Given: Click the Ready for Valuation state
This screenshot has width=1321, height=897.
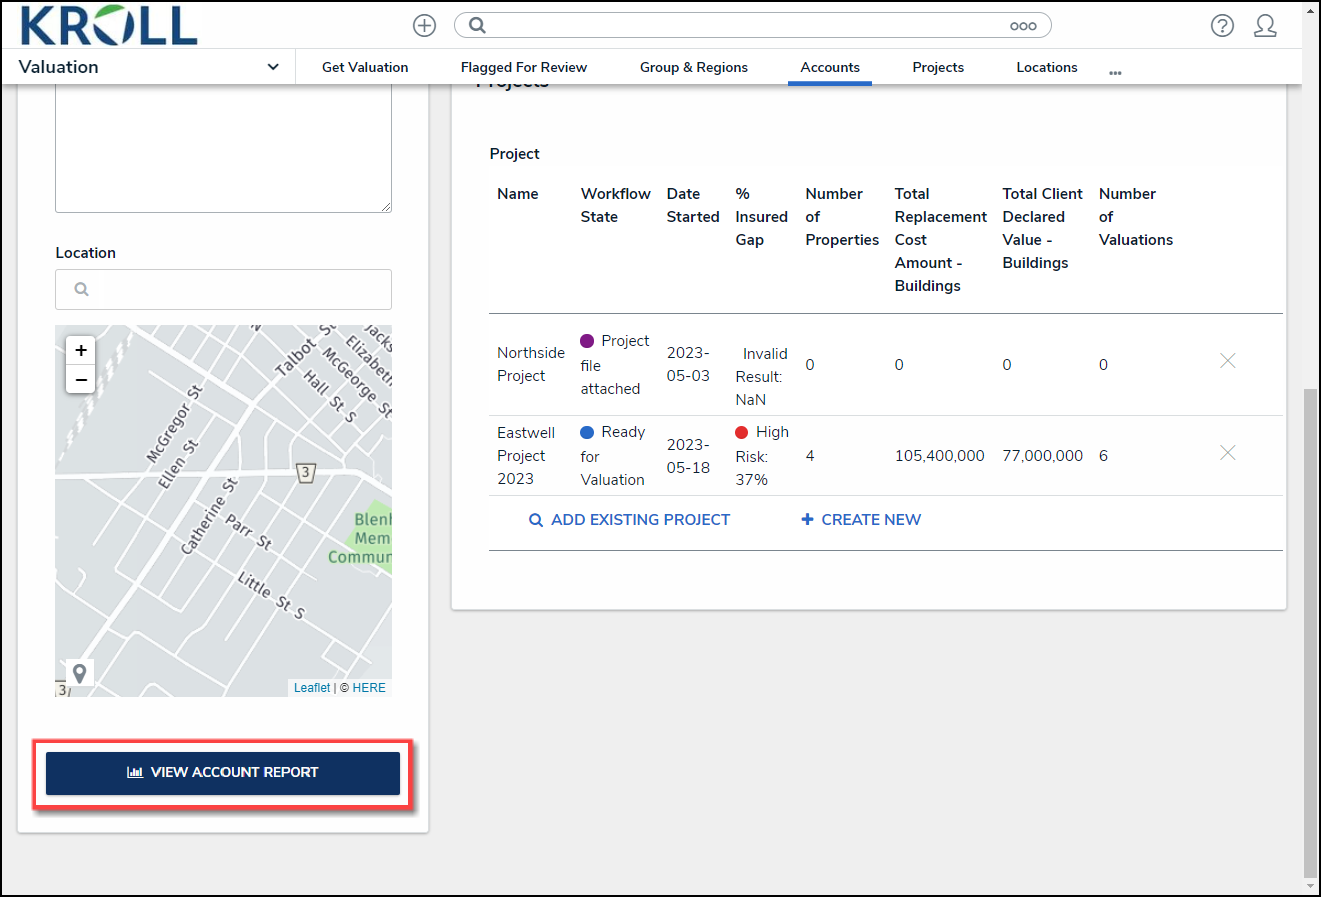Looking at the screenshot, I should tap(613, 456).
